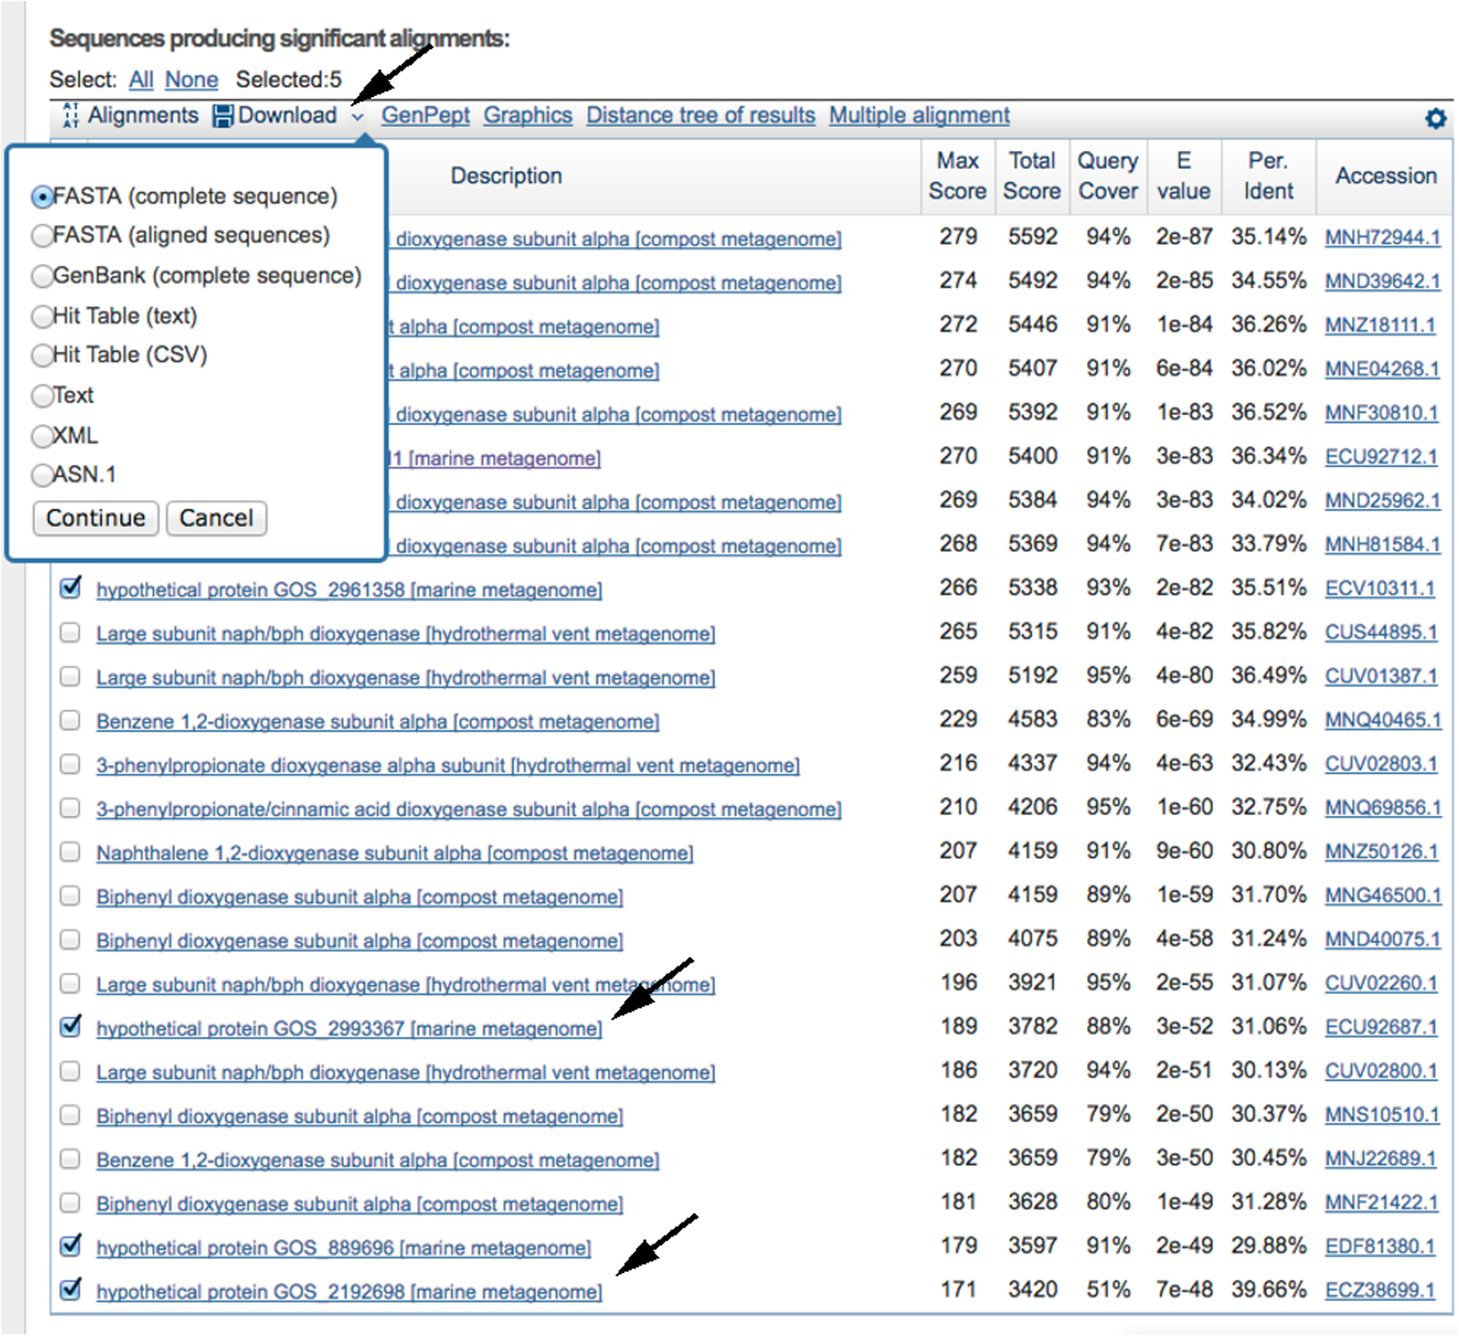Open Naphthalene 1,2-dioxygenase subunit alpha link

(x=395, y=853)
